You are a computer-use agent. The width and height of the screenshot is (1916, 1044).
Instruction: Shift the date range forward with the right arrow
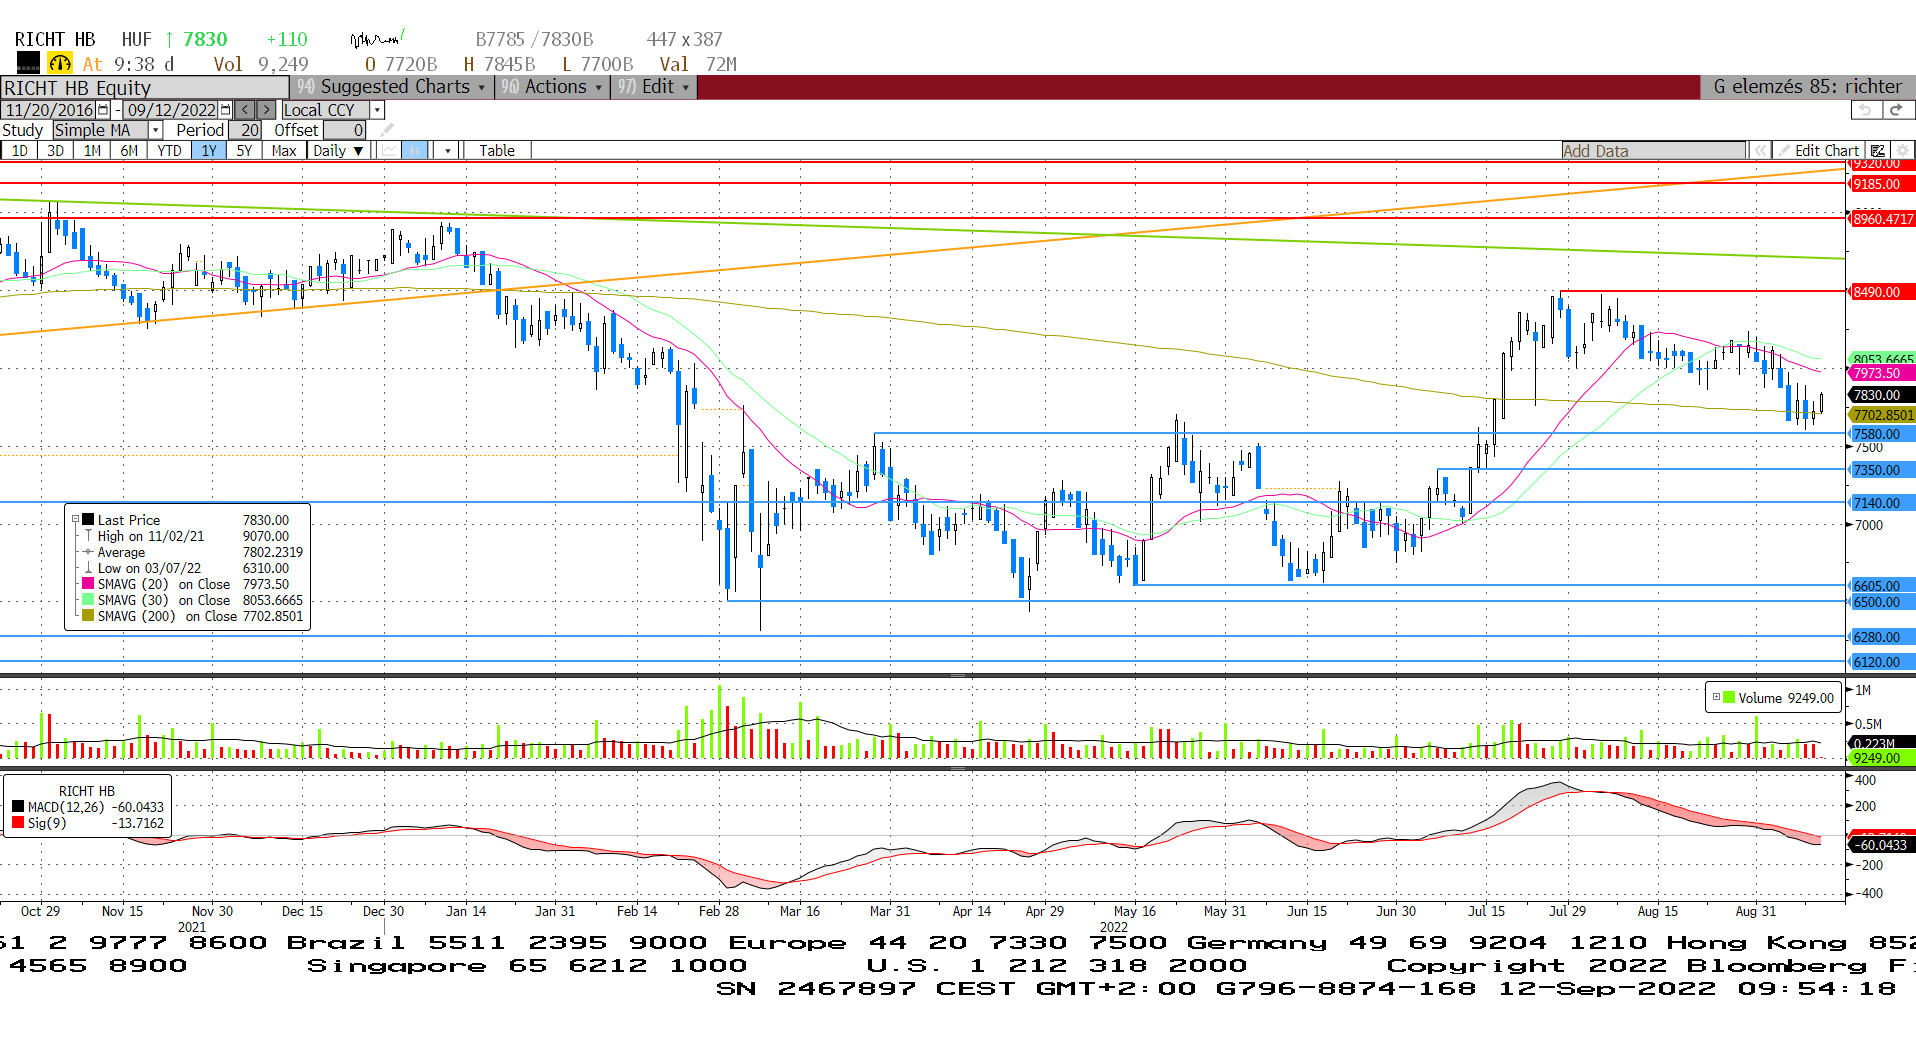click(267, 110)
